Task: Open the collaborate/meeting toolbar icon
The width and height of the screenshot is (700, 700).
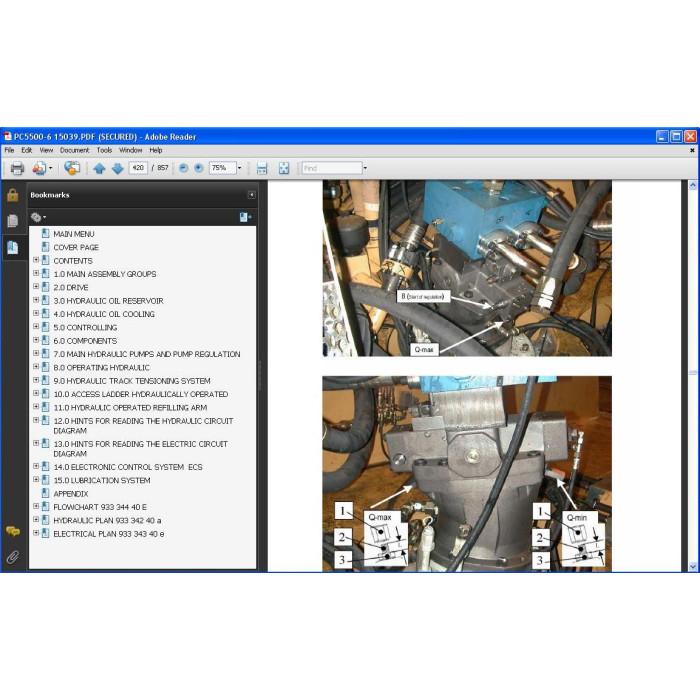Action: pos(72,168)
